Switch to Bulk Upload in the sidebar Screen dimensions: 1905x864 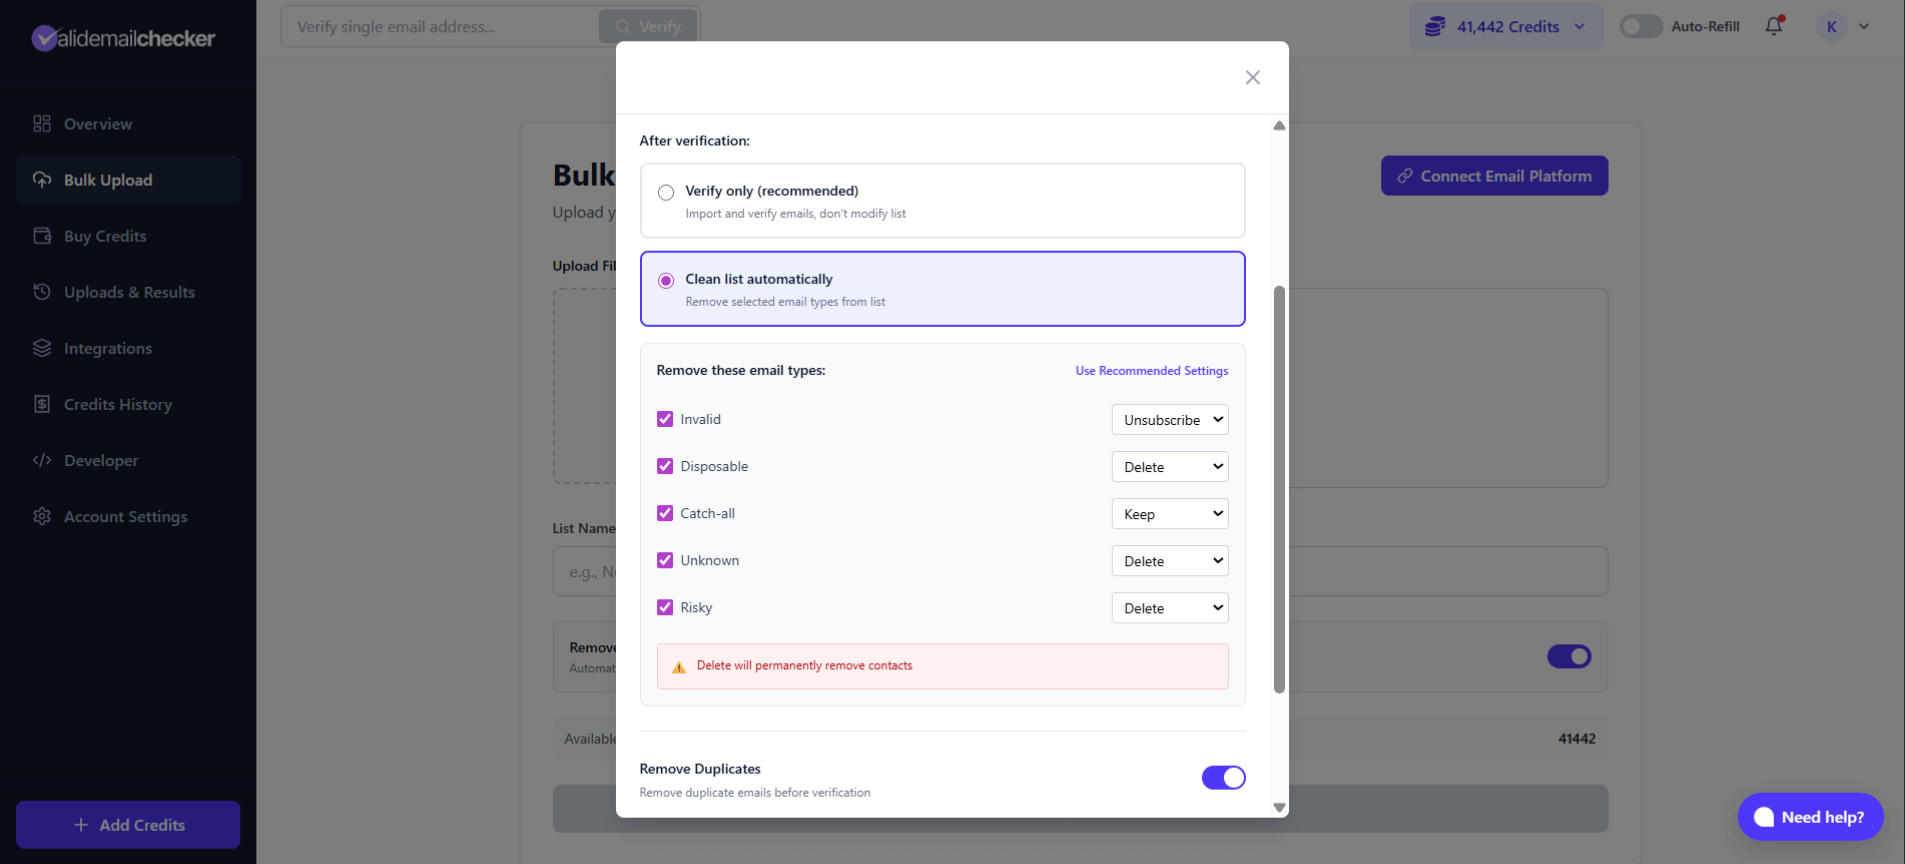108,179
